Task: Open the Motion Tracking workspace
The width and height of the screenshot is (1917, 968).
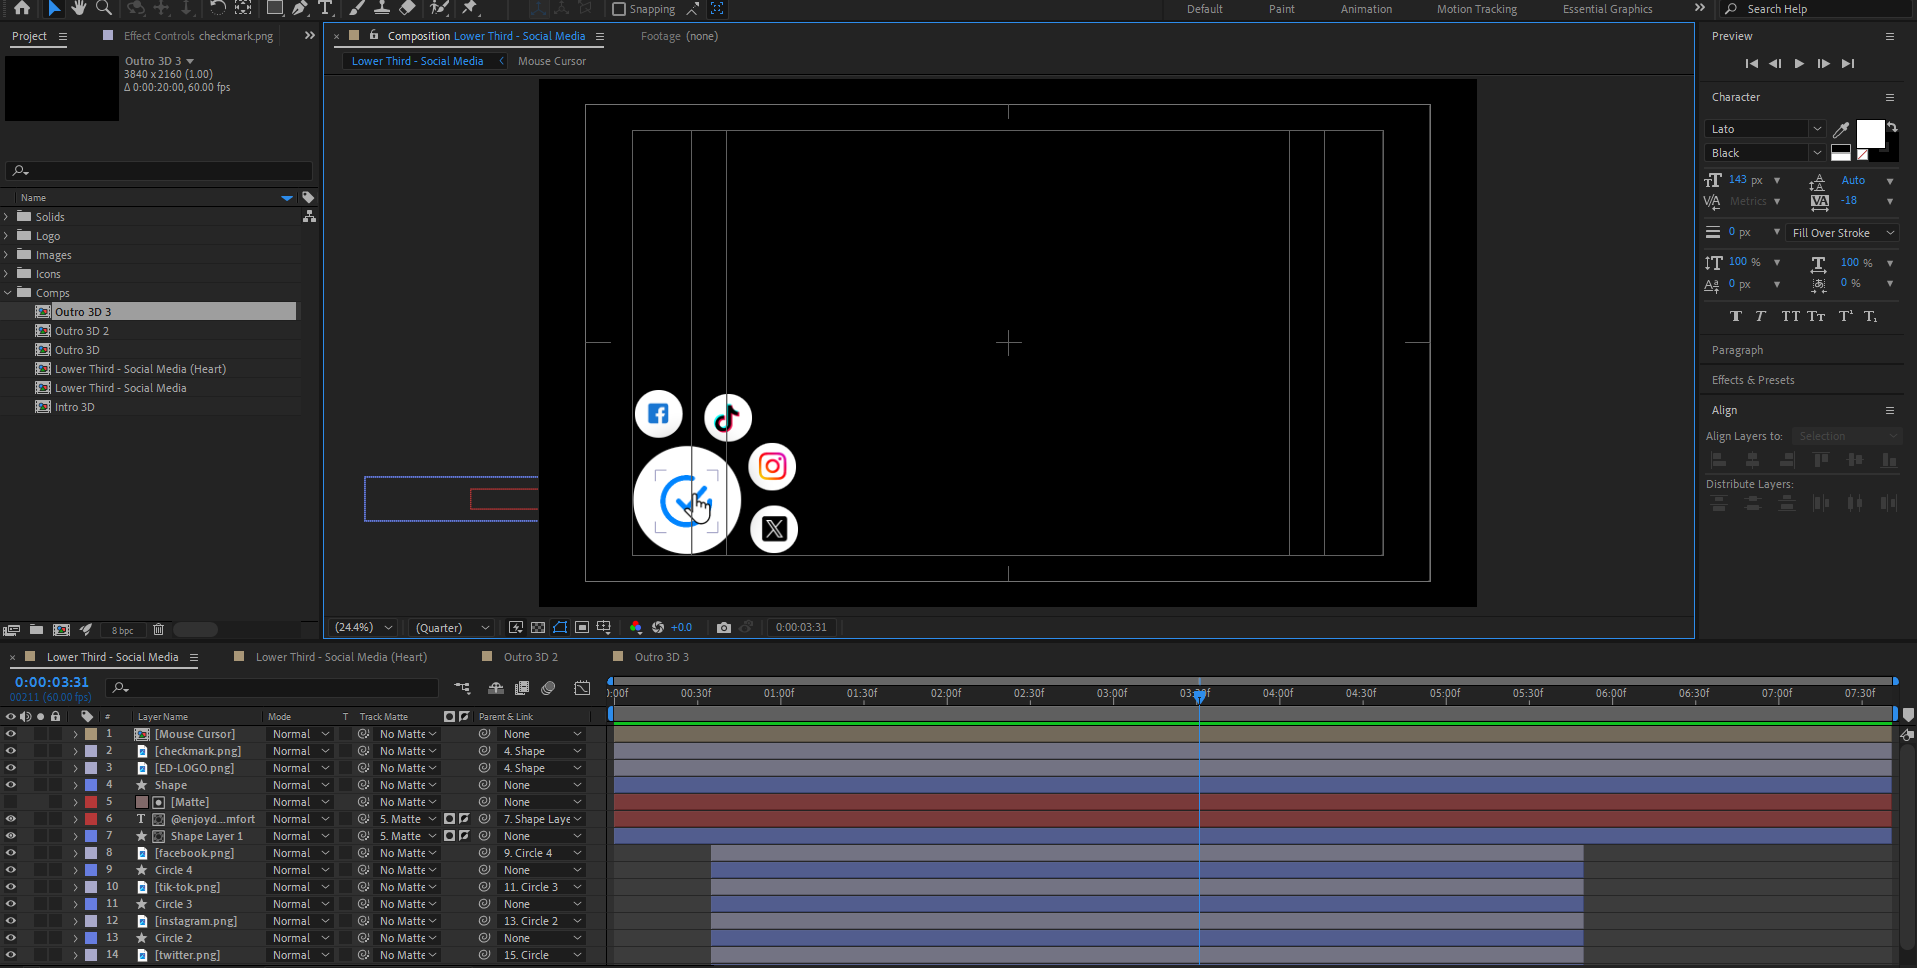Action: [1476, 9]
